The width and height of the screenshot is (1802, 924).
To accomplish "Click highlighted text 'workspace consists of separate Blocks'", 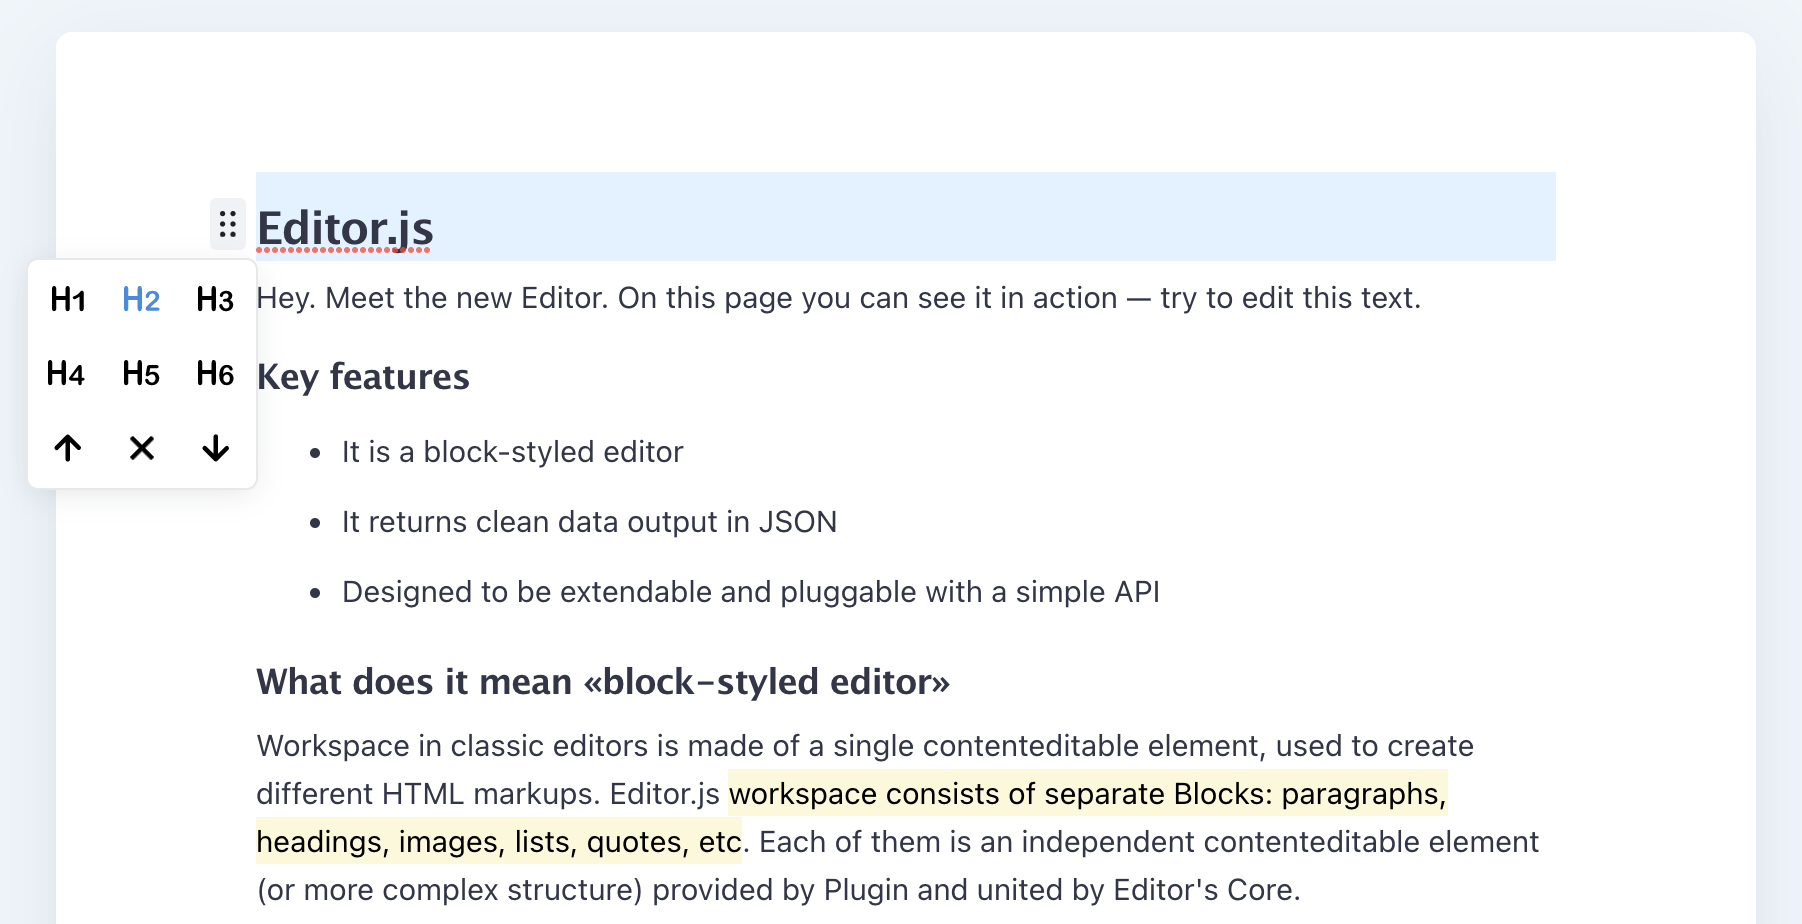I will (x=1000, y=794).
